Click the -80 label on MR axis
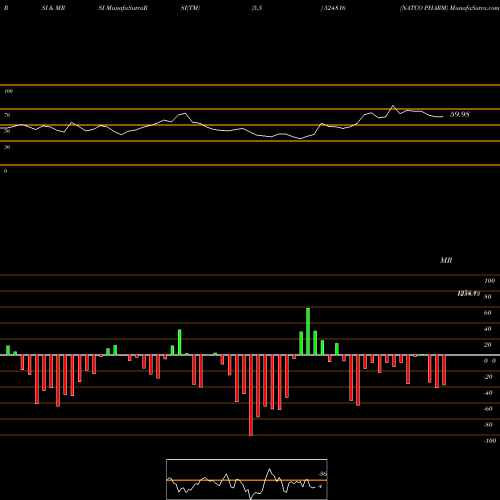The height and width of the screenshot is (500, 500). click(x=488, y=425)
